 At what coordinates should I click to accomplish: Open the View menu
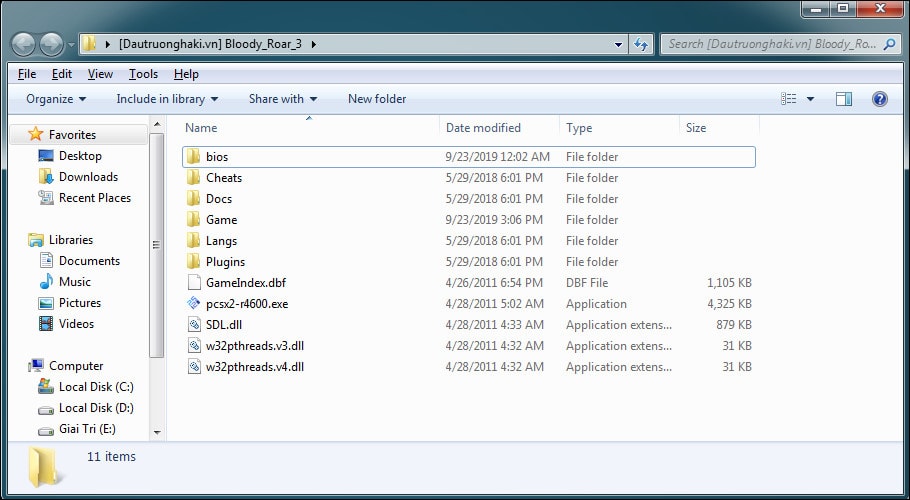point(100,74)
